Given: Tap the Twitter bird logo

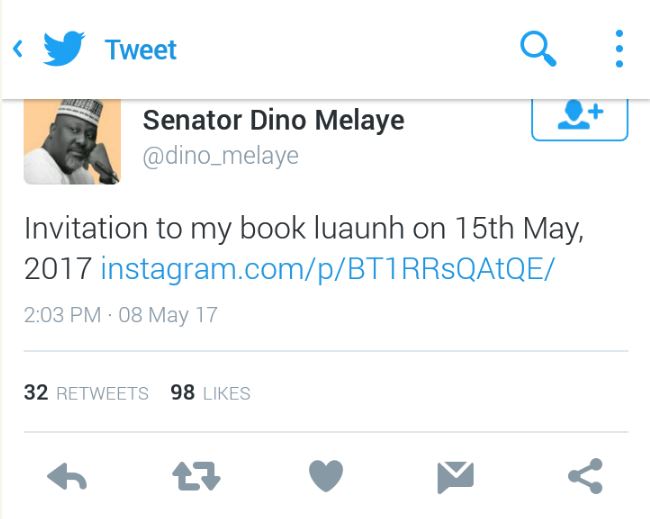Looking at the screenshot, I should 63,48.
